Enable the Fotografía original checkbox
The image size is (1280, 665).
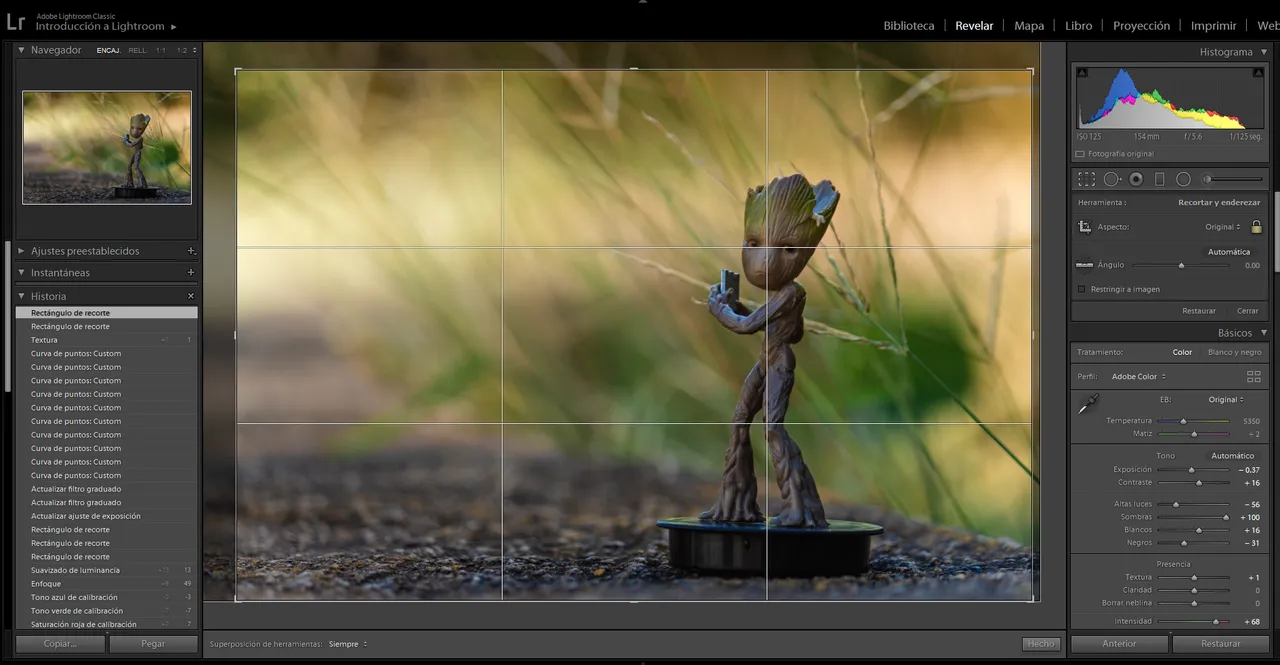pyautogui.click(x=1080, y=154)
